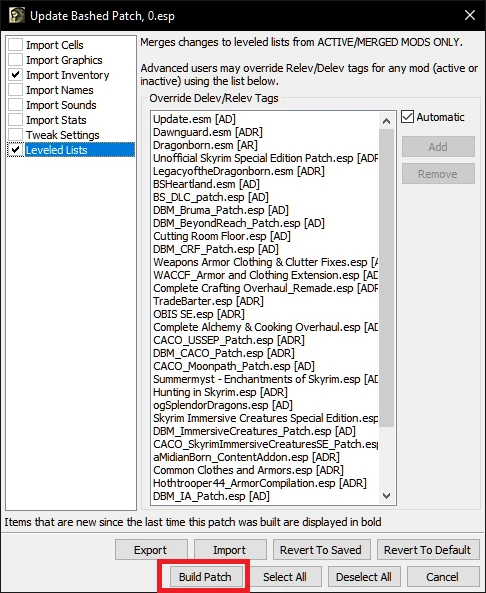
Task: Enable the Import Graphics checkbox
Action: 16,60
